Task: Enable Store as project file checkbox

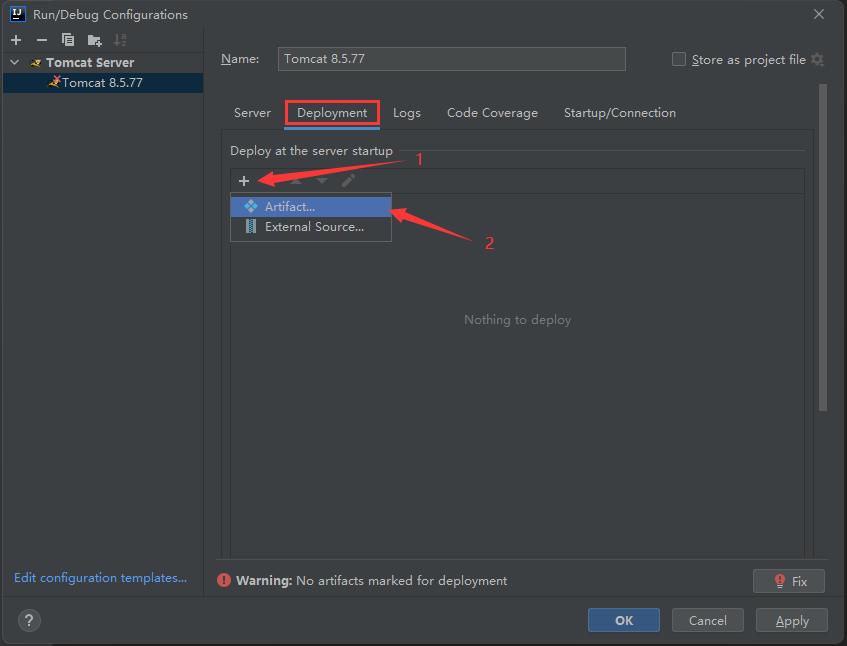Action: tap(680, 60)
